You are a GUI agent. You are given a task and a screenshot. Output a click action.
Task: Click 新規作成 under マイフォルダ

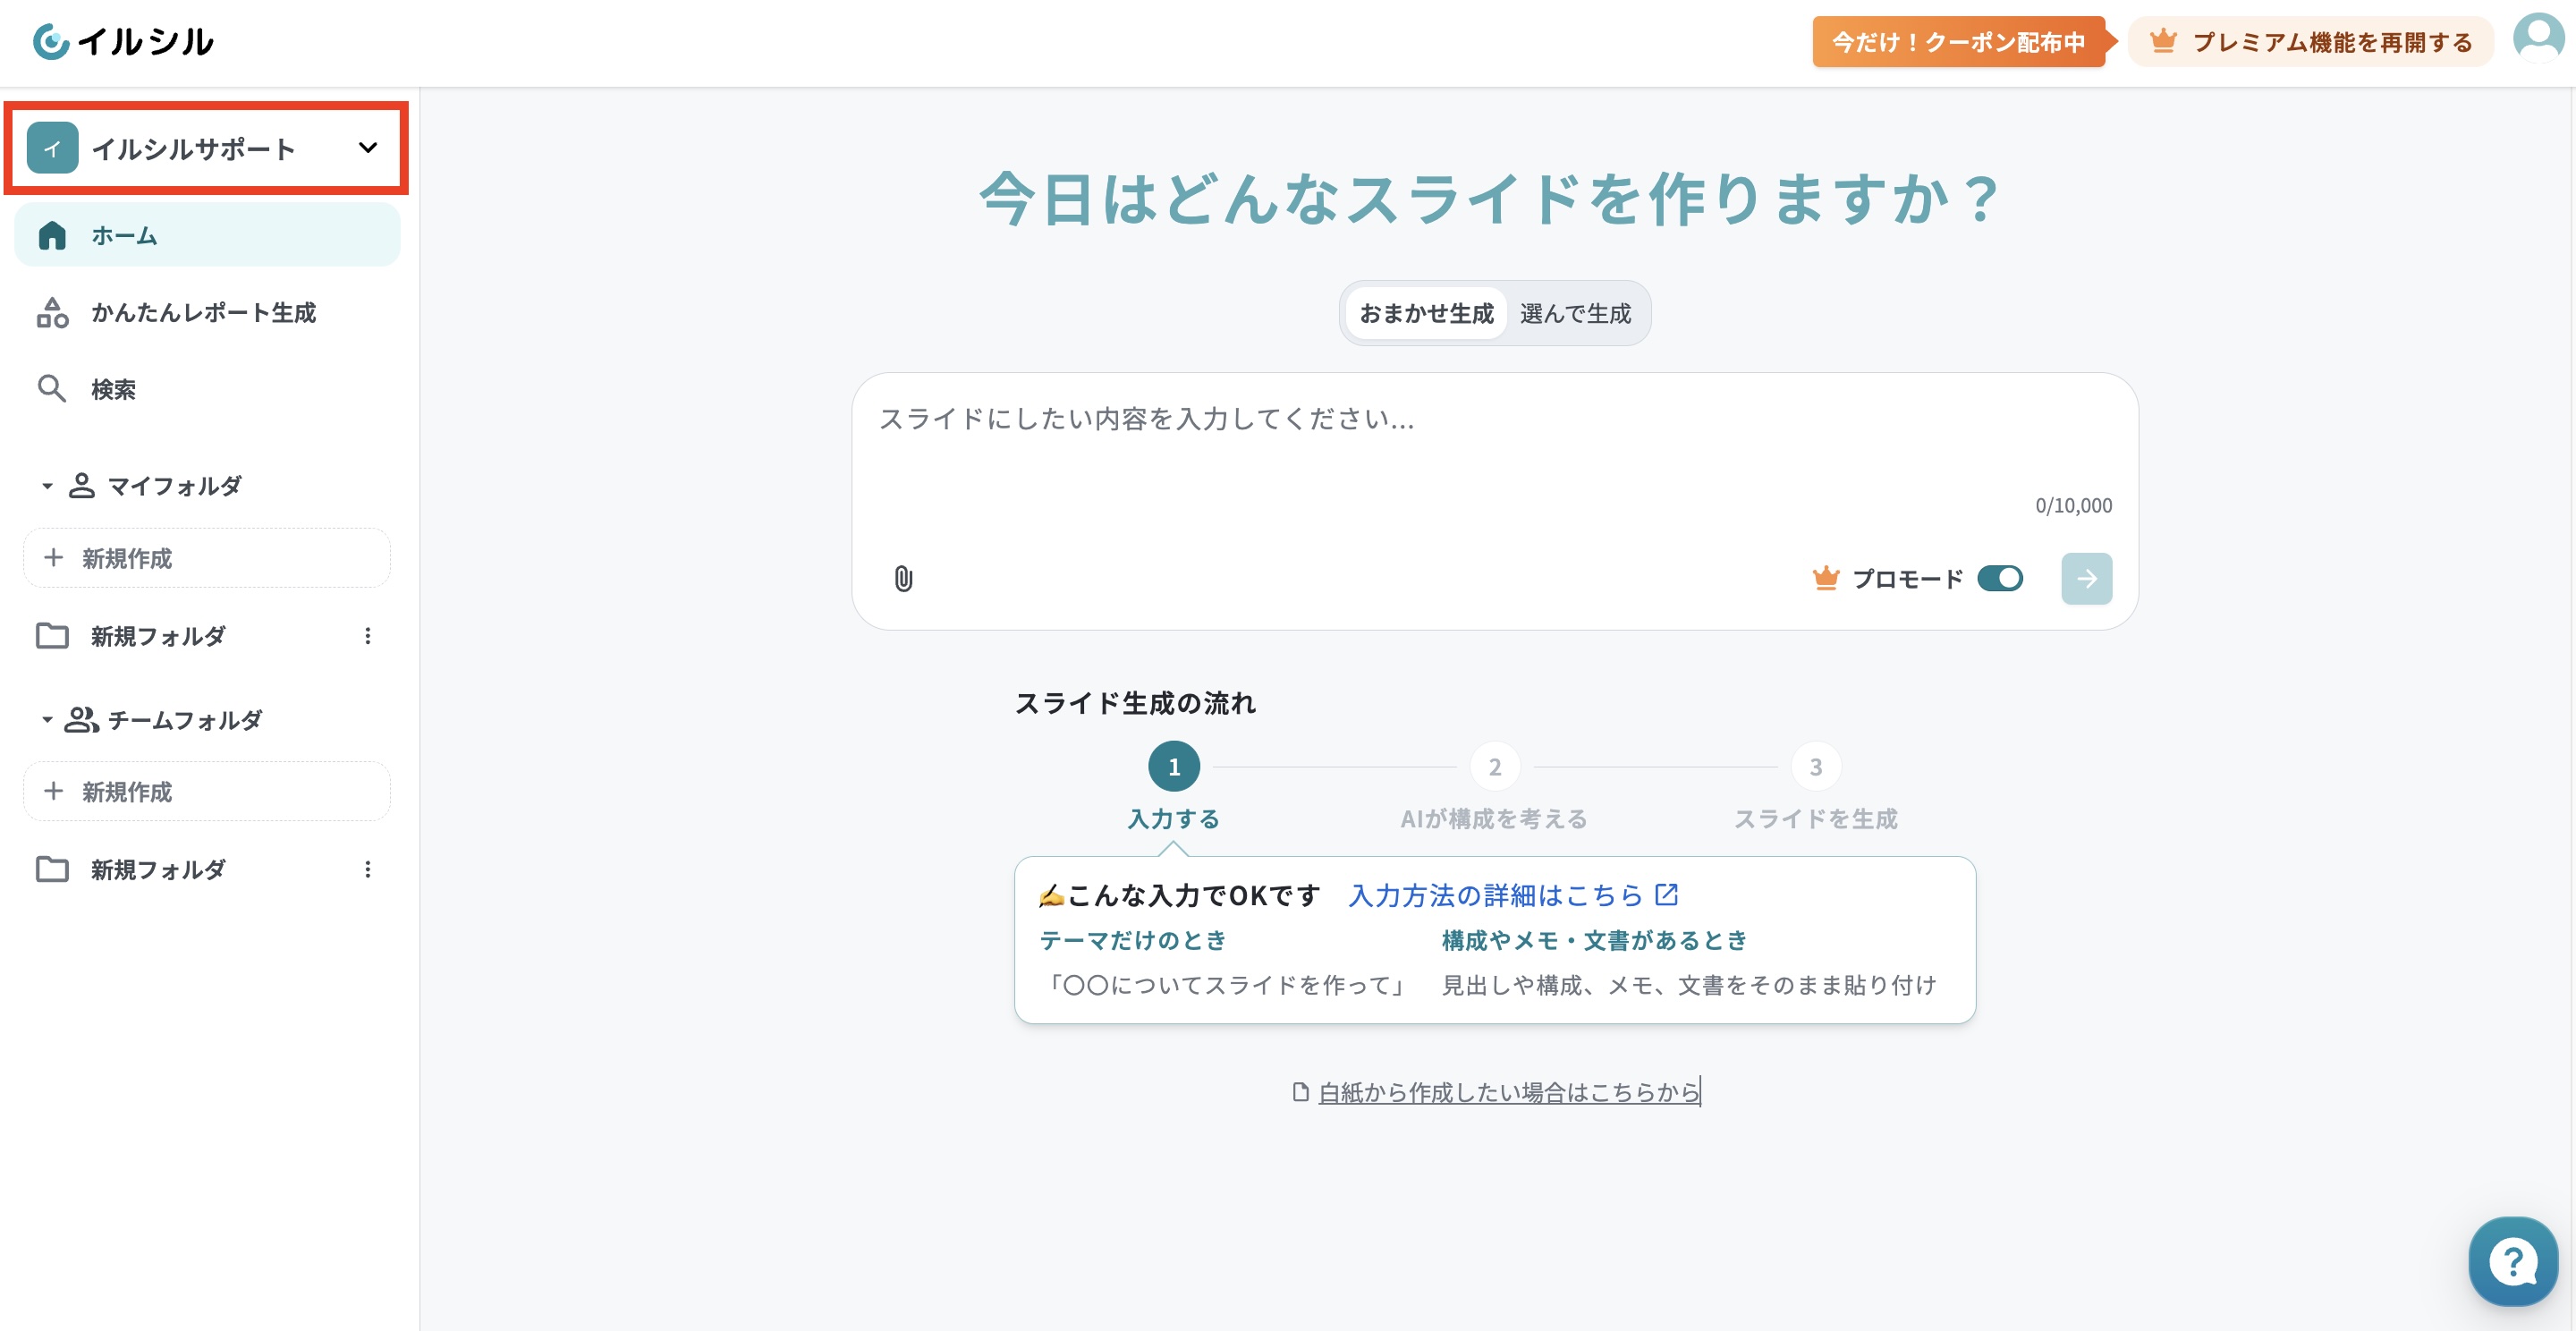tap(207, 558)
